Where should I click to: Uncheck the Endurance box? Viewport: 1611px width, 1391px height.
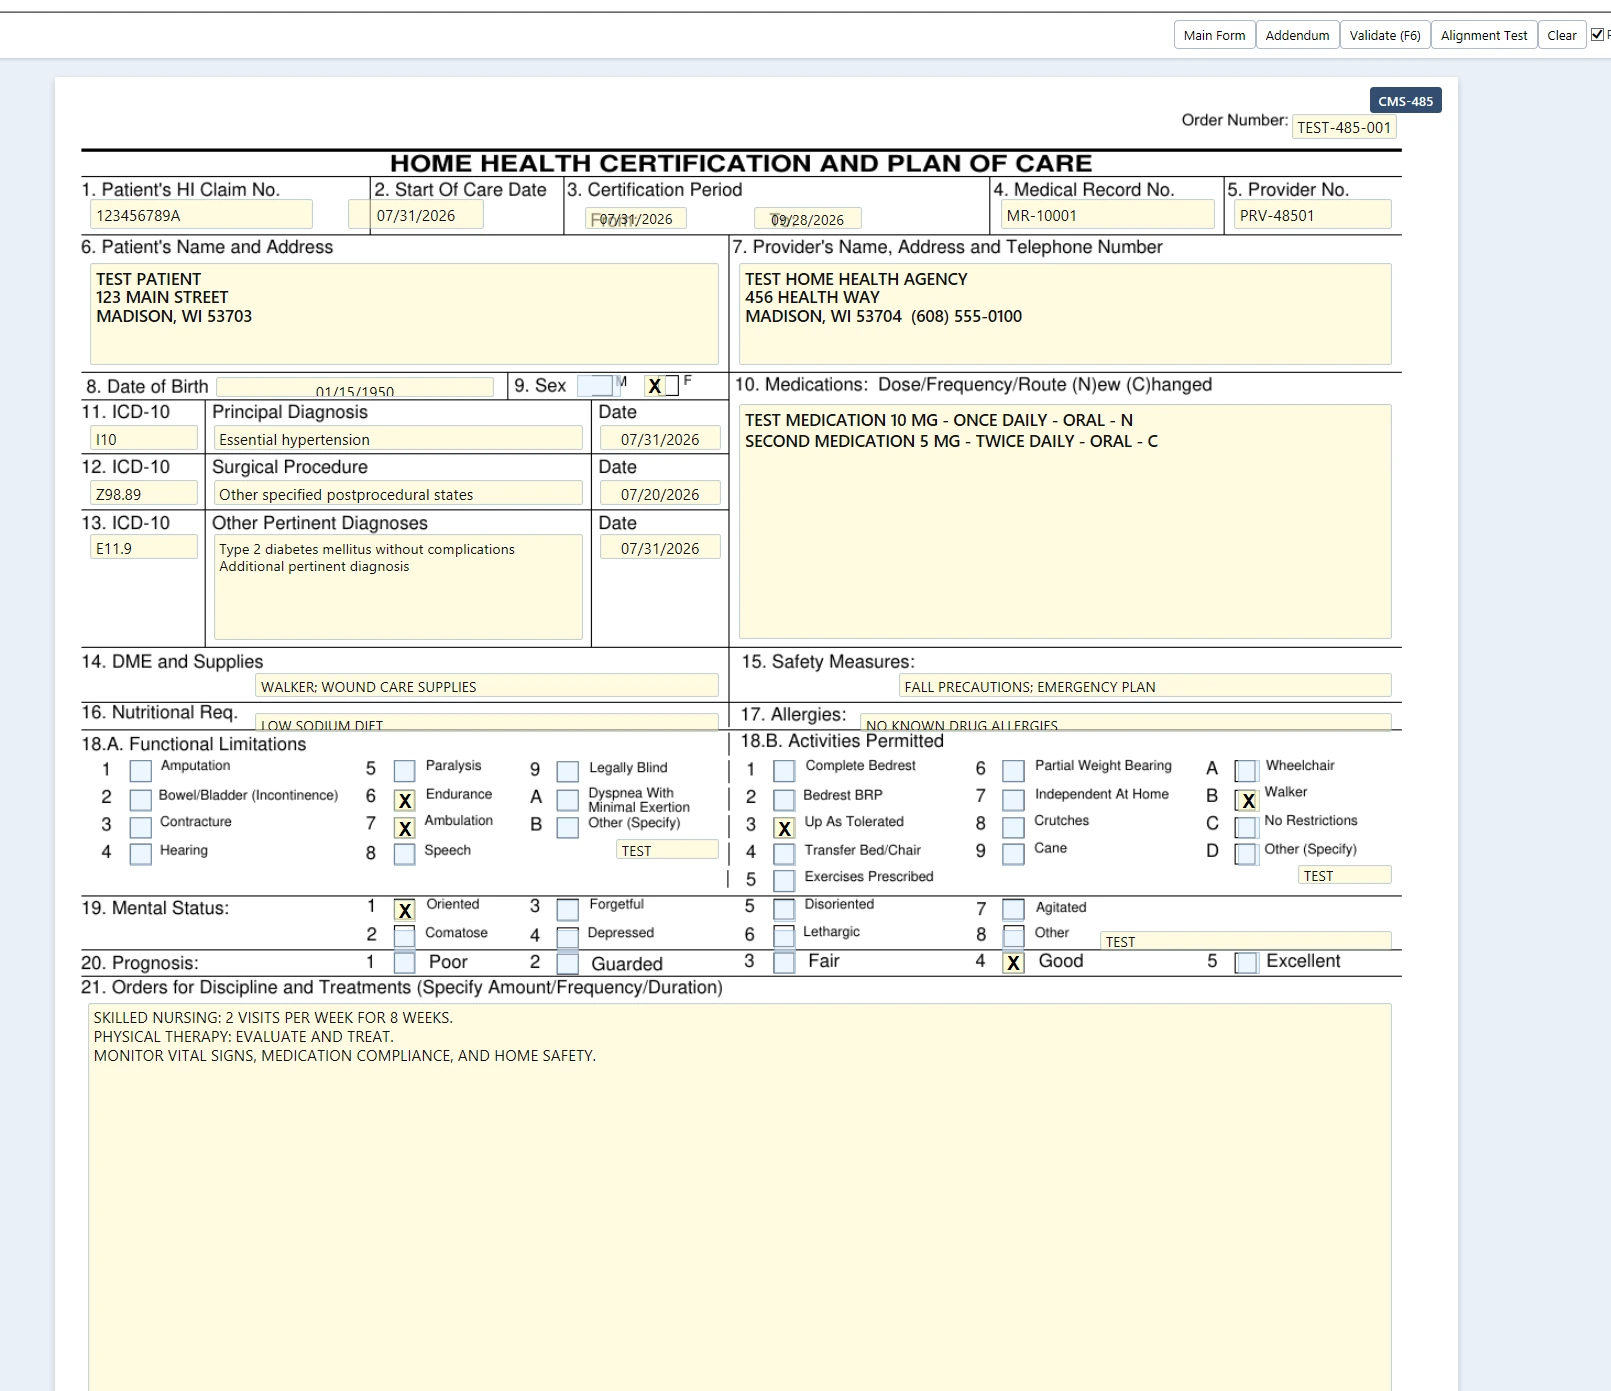point(404,800)
